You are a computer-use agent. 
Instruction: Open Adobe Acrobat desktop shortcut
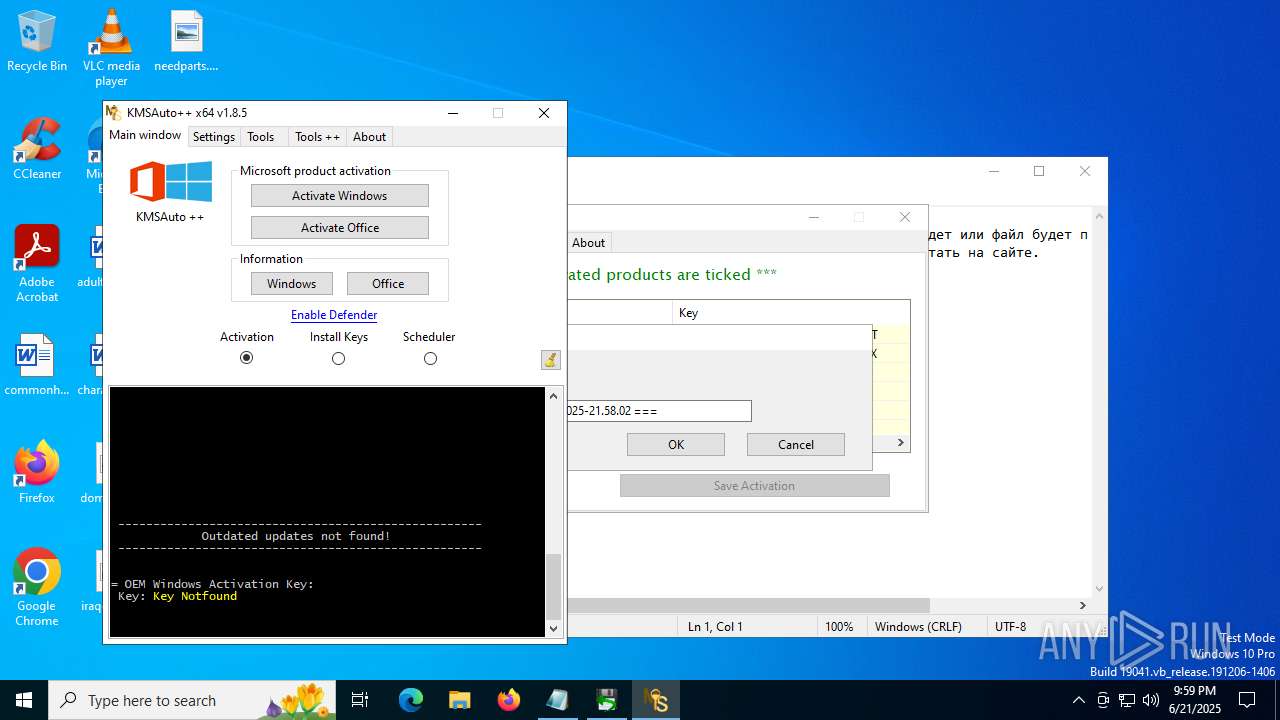coord(37,264)
